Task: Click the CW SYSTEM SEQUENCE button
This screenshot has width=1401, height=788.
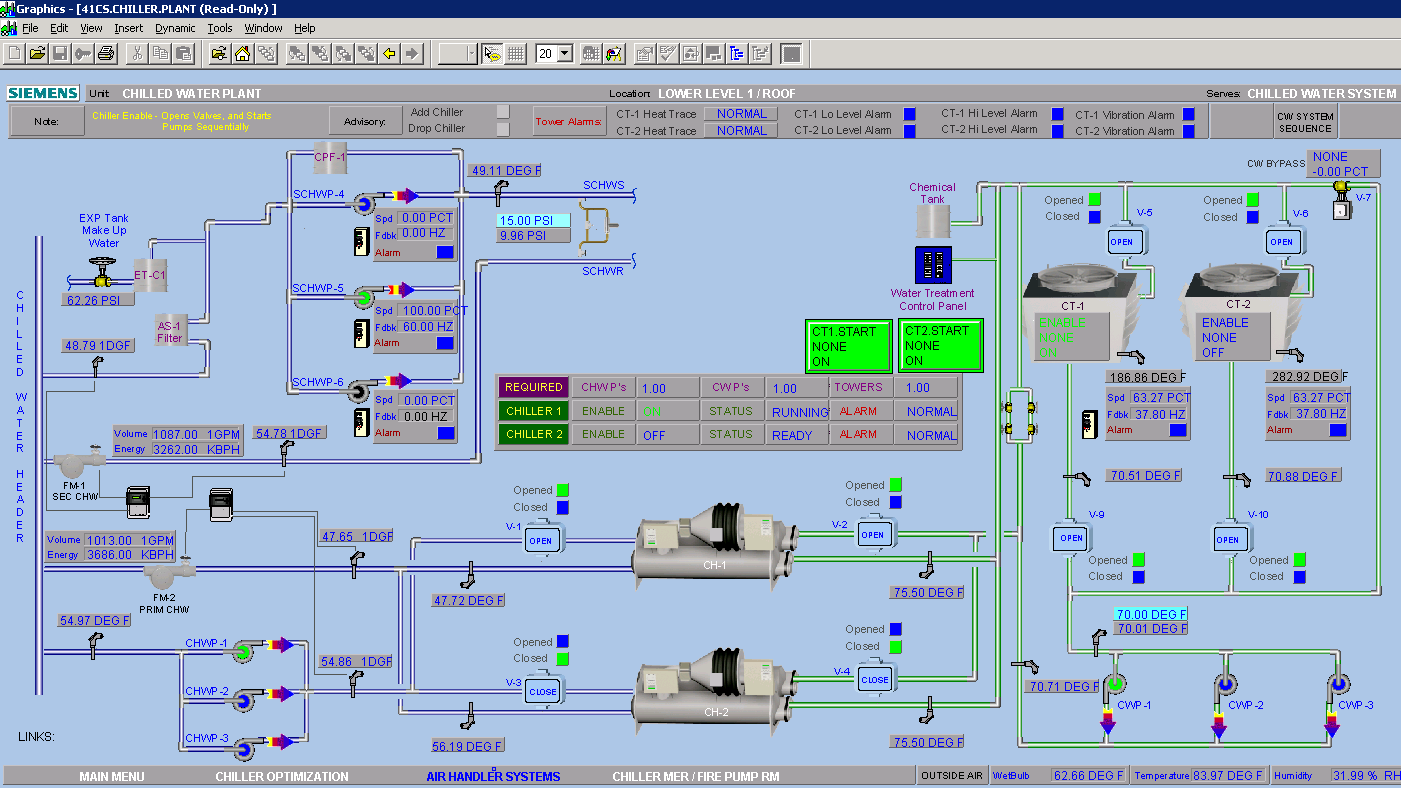Action: [1304, 122]
